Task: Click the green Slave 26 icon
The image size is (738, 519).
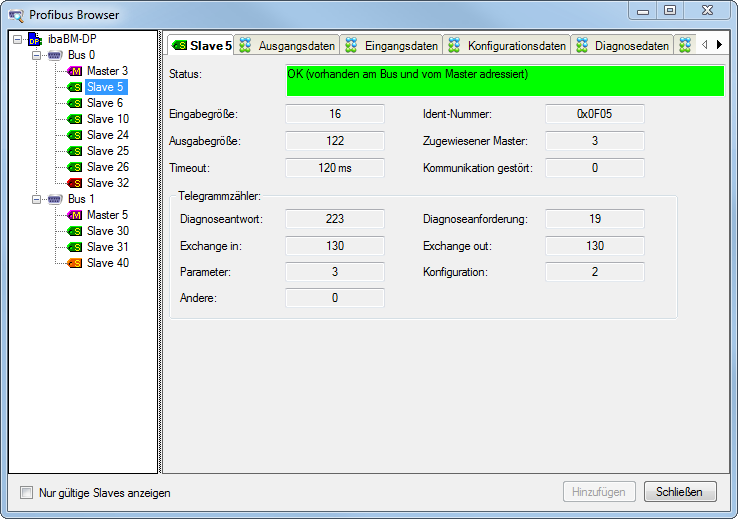Action: tap(74, 167)
